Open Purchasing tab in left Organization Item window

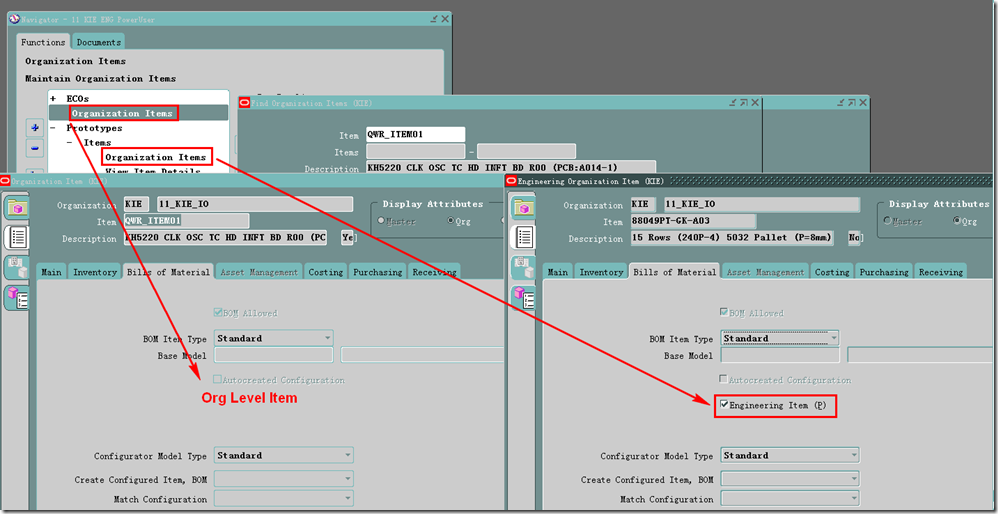click(377, 272)
